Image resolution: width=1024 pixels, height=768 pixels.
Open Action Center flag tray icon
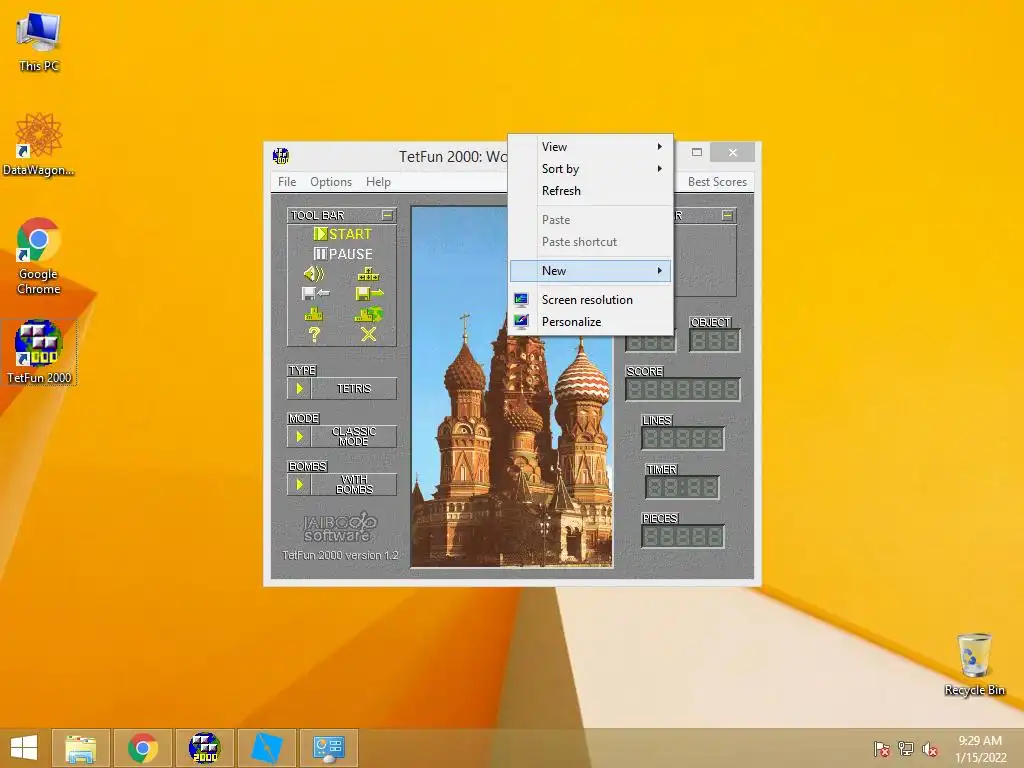(x=882, y=748)
